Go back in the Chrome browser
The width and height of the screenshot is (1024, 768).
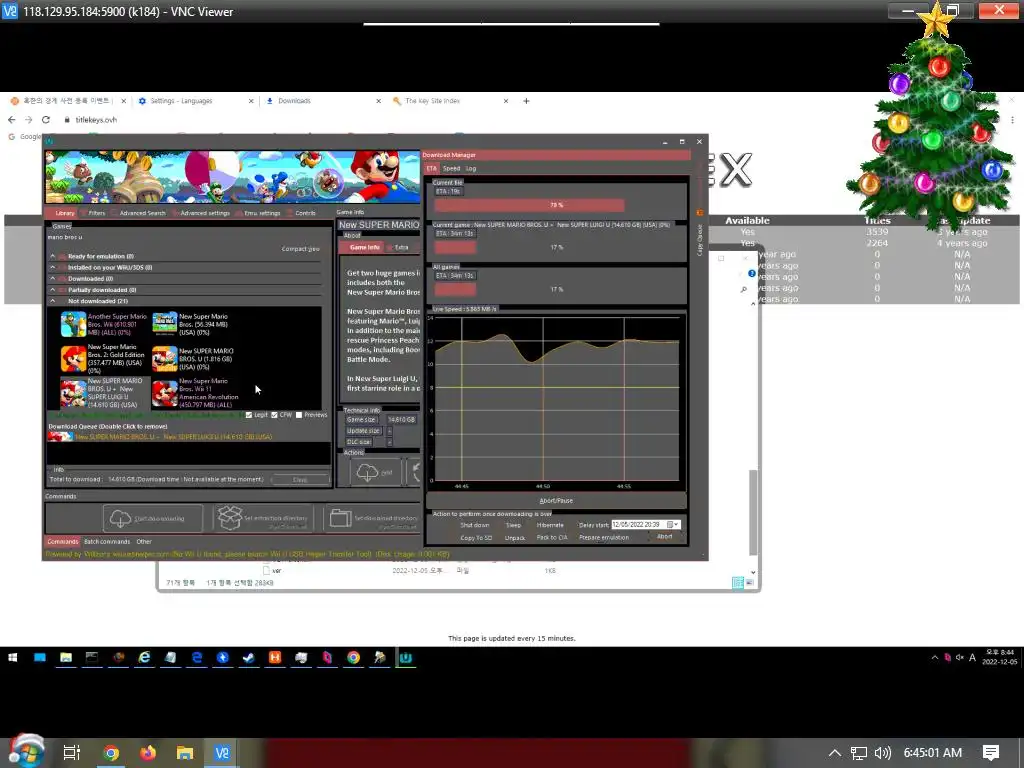tap(11, 120)
